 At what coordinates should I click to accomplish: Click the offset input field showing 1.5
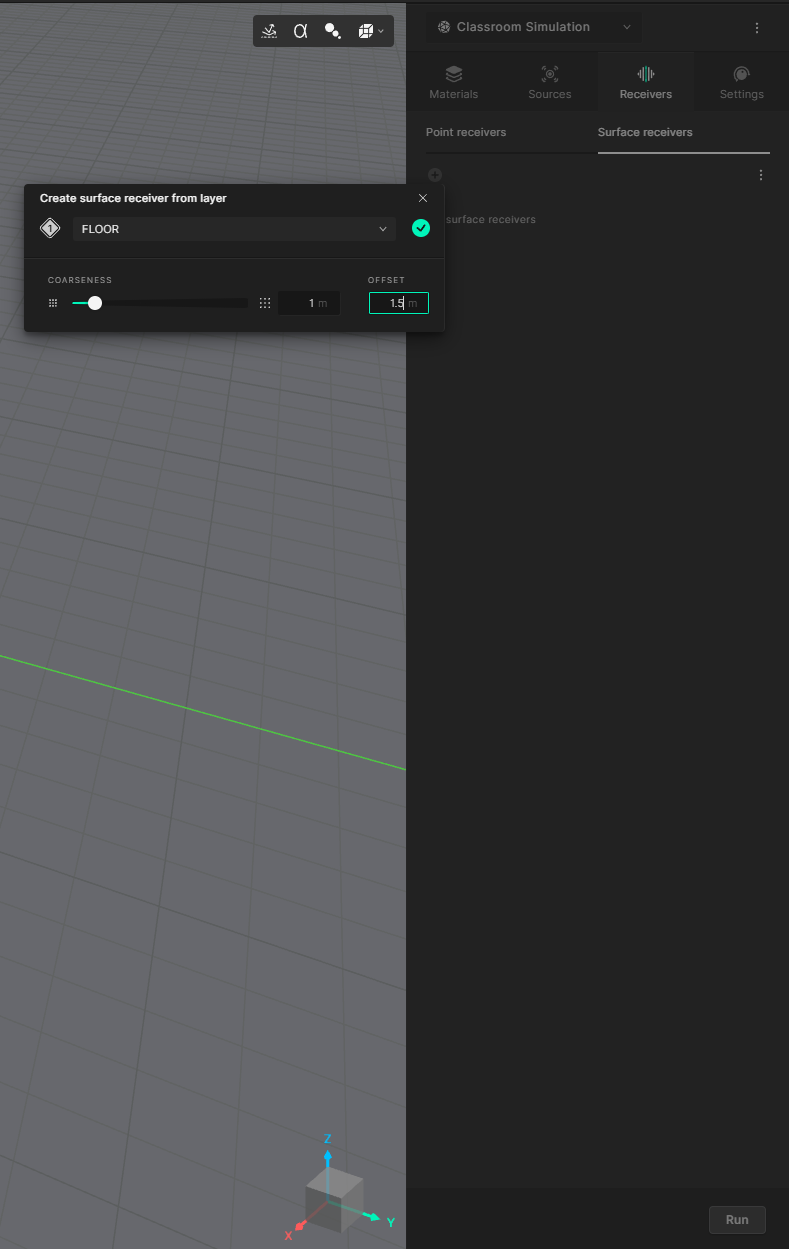click(399, 303)
